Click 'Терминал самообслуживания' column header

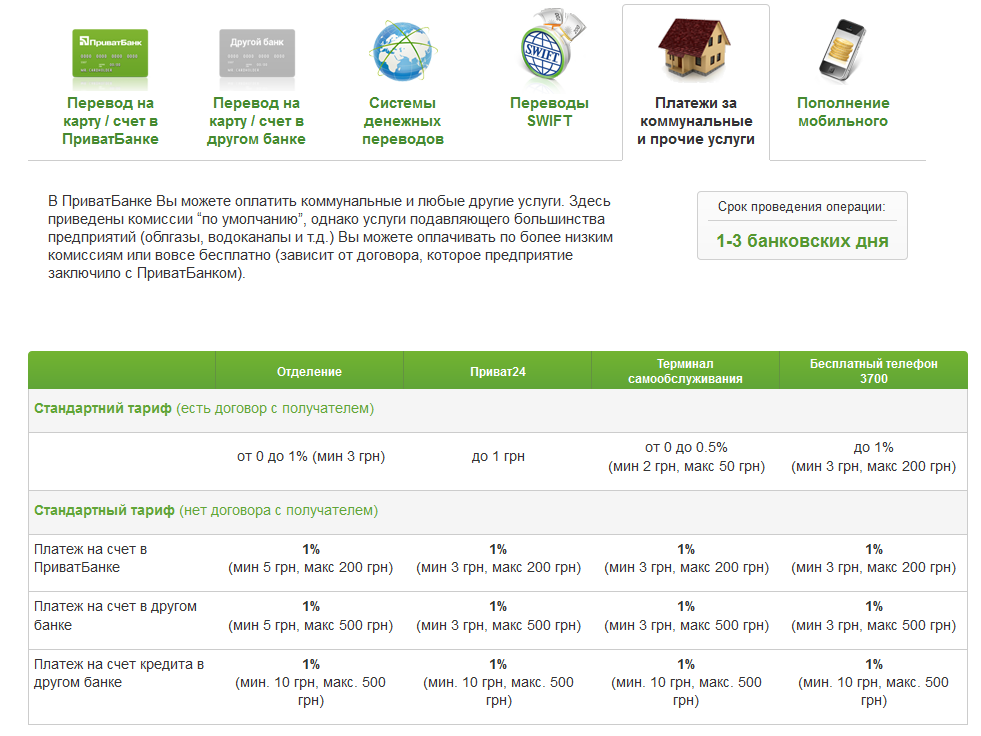pos(685,371)
